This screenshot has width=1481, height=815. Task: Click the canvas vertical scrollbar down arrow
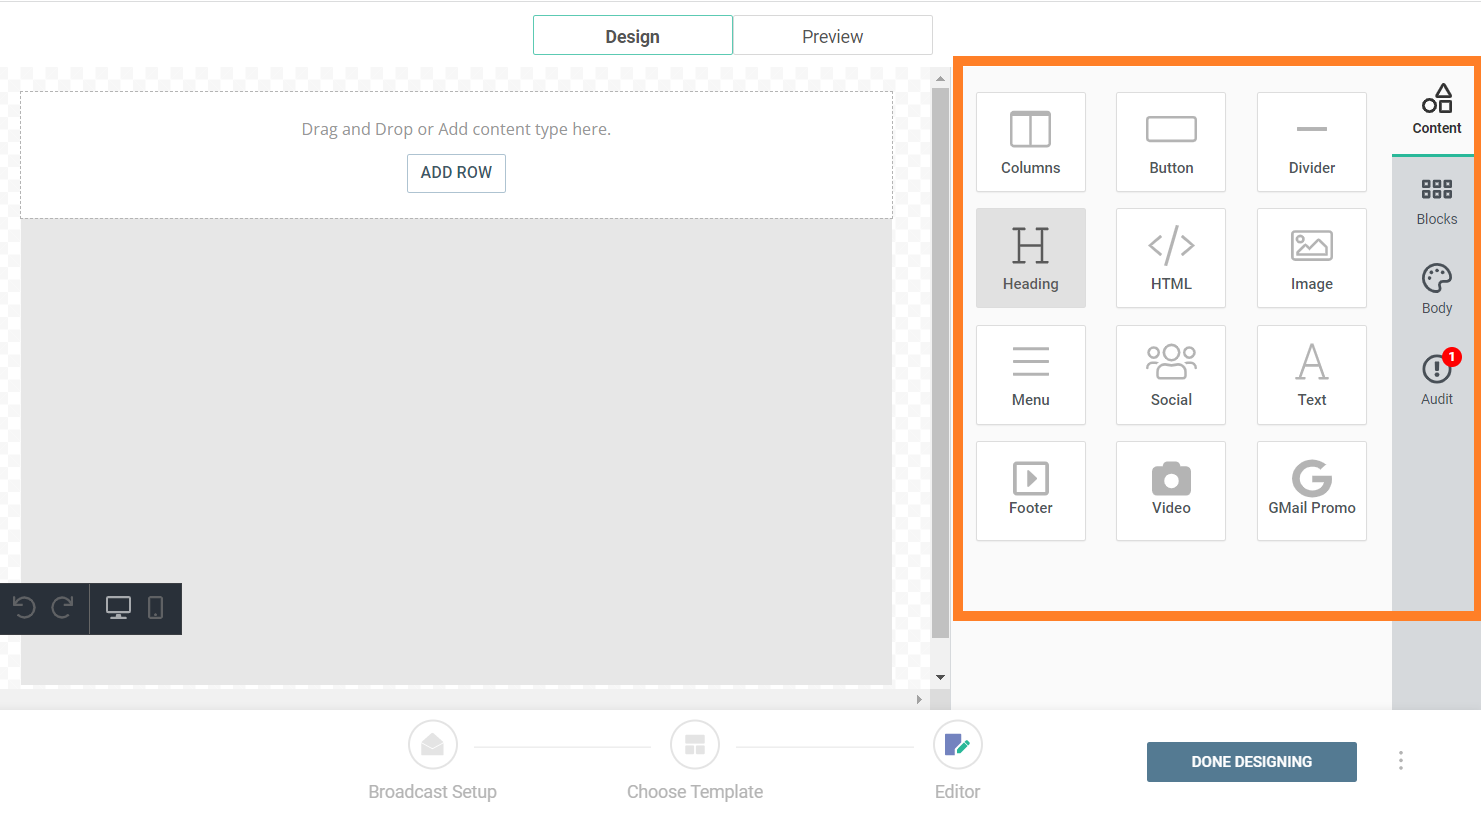(x=940, y=677)
